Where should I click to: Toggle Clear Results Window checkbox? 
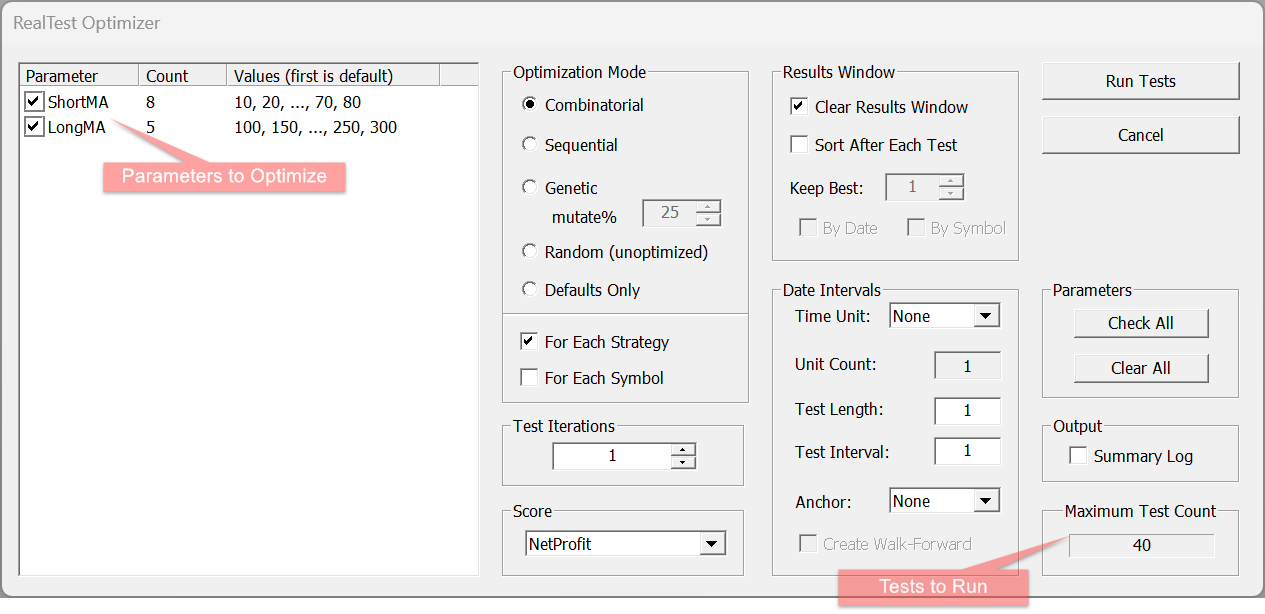click(x=799, y=107)
